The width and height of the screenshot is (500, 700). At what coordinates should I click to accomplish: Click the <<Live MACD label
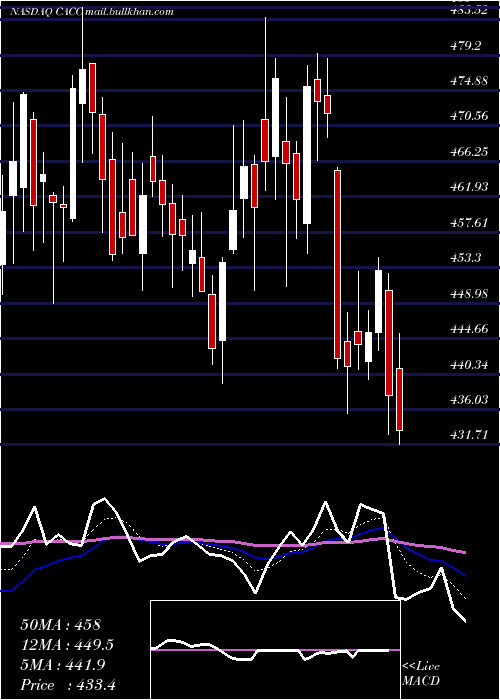(421, 673)
